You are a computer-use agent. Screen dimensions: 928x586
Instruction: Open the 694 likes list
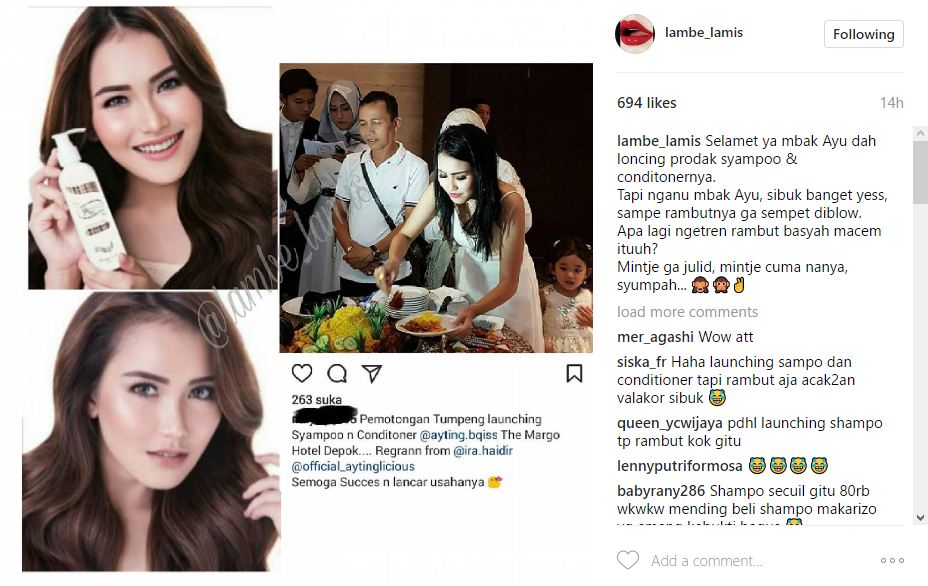pos(646,103)
